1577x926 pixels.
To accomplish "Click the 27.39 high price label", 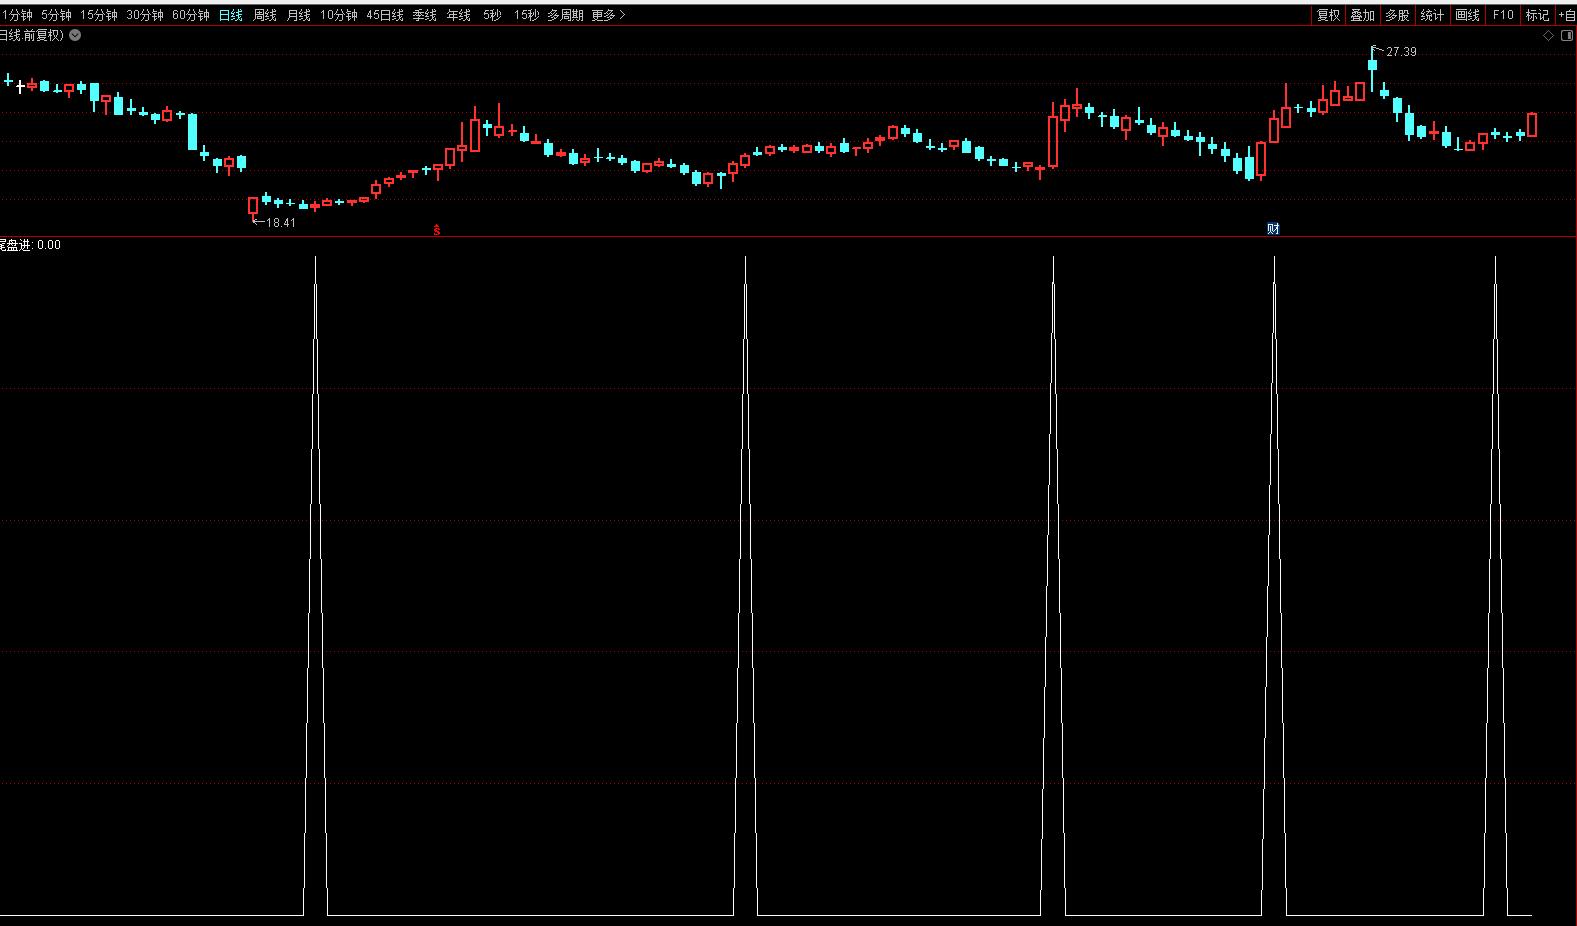I will (1401, 52).
